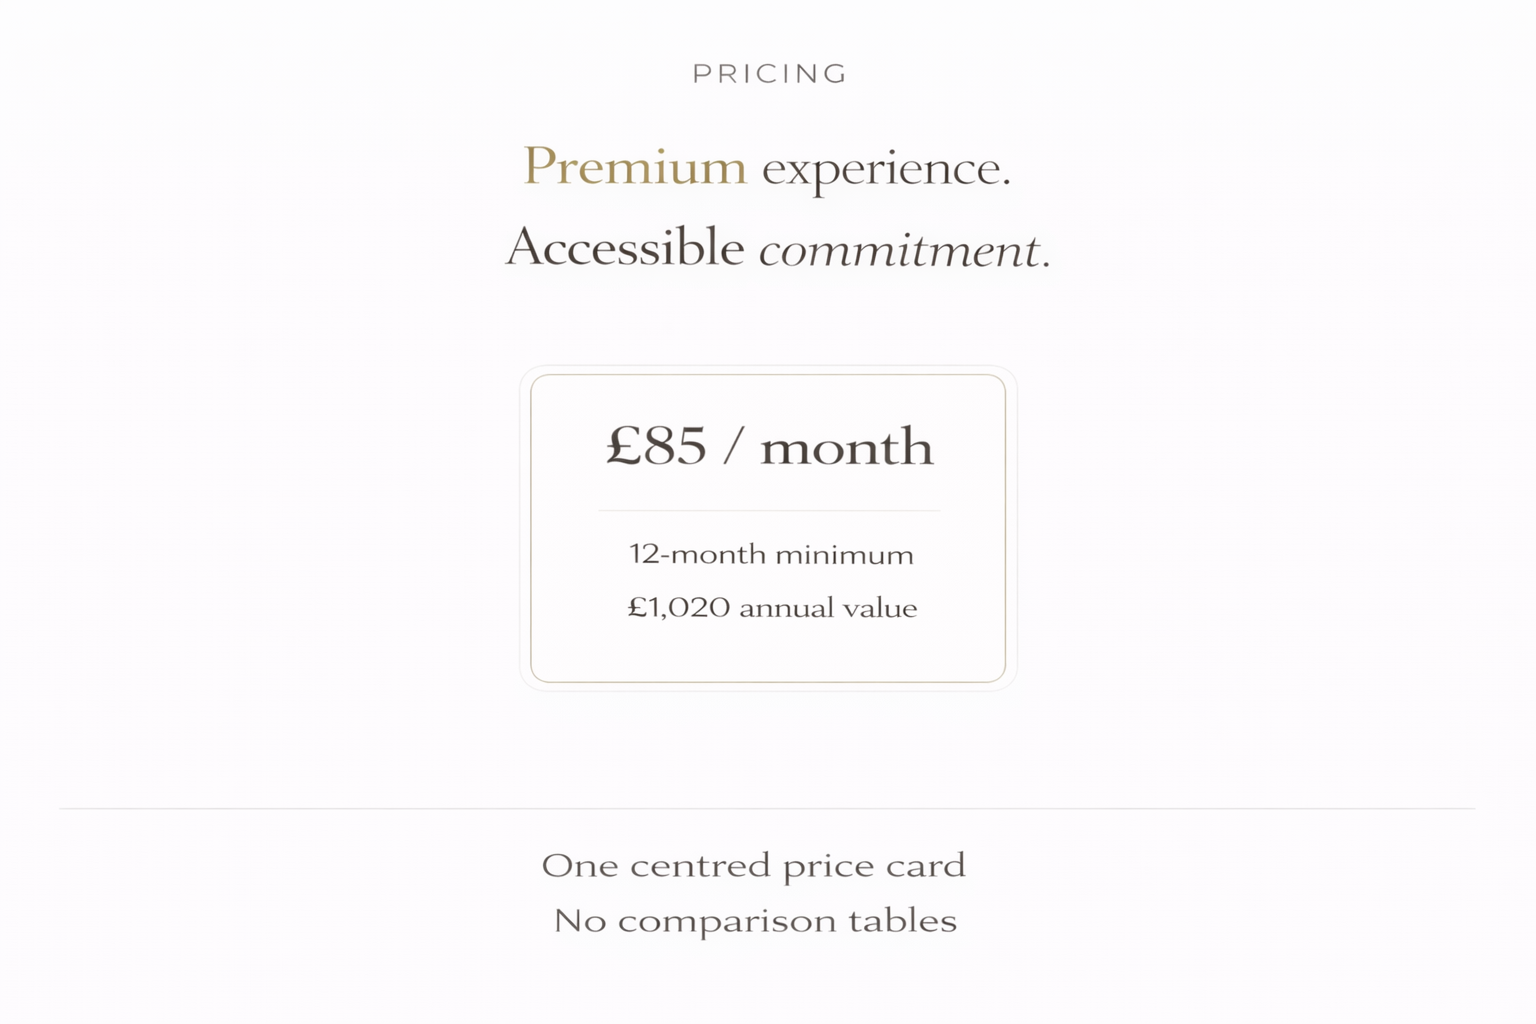
Task: Click the £85 price amount
Action: [x=656, y=446]
